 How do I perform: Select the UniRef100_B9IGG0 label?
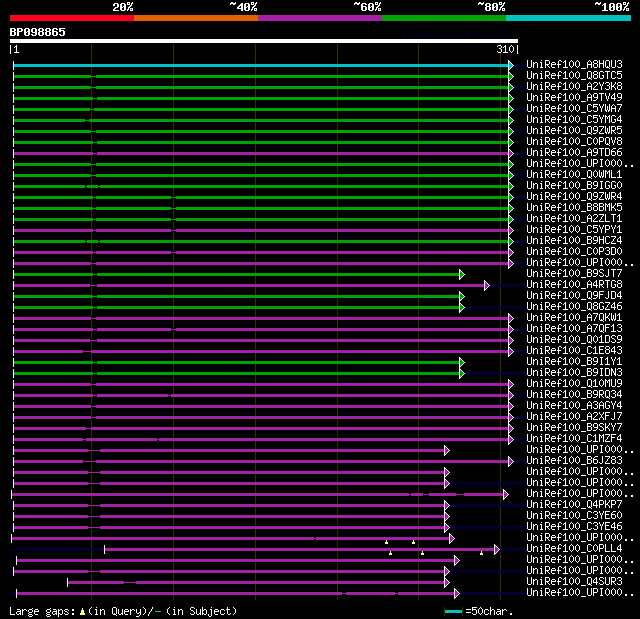[574, 186]
